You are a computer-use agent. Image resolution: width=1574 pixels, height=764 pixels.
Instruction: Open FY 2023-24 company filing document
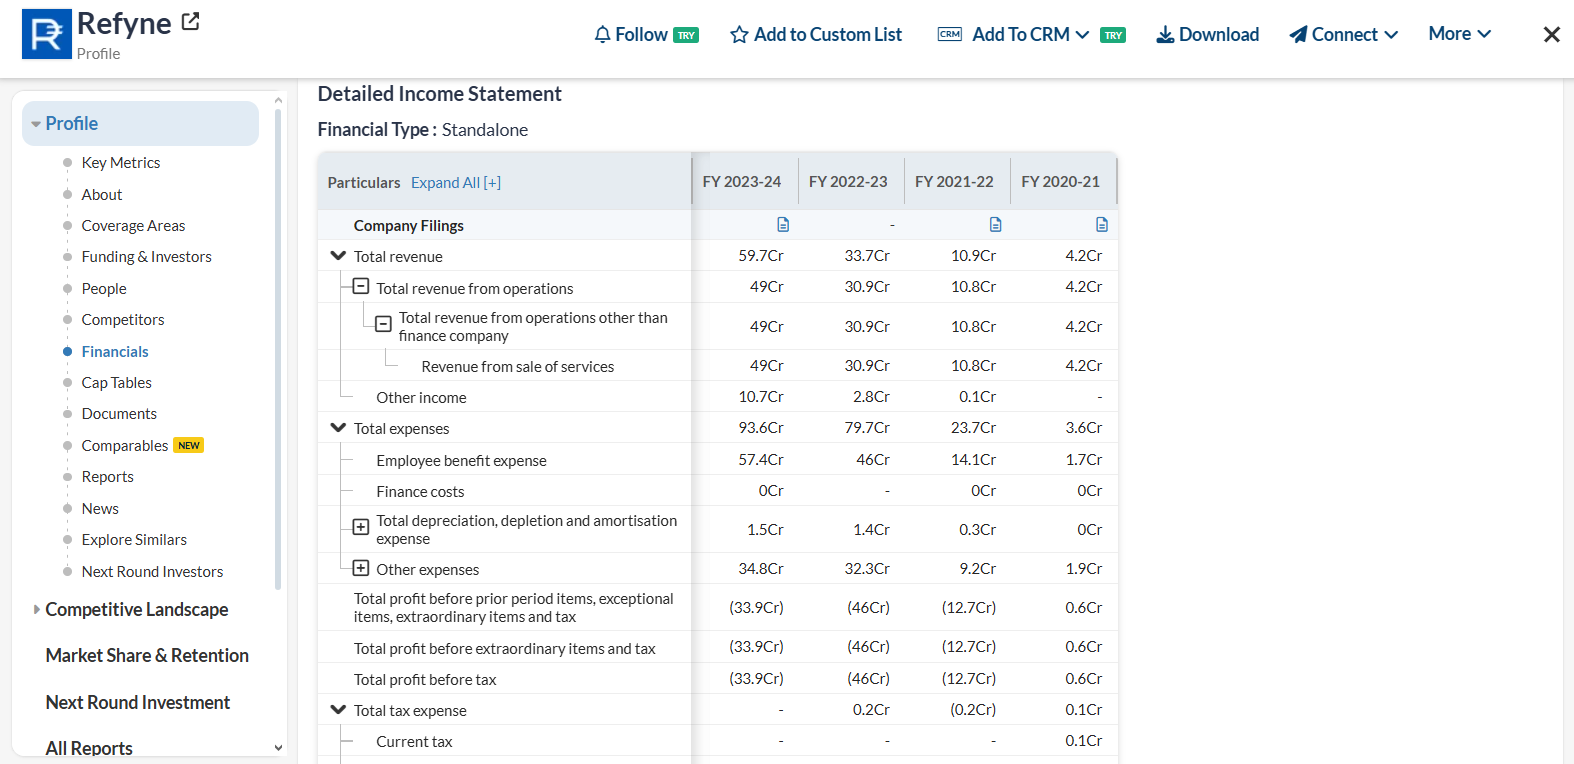[x=783, y=225]
